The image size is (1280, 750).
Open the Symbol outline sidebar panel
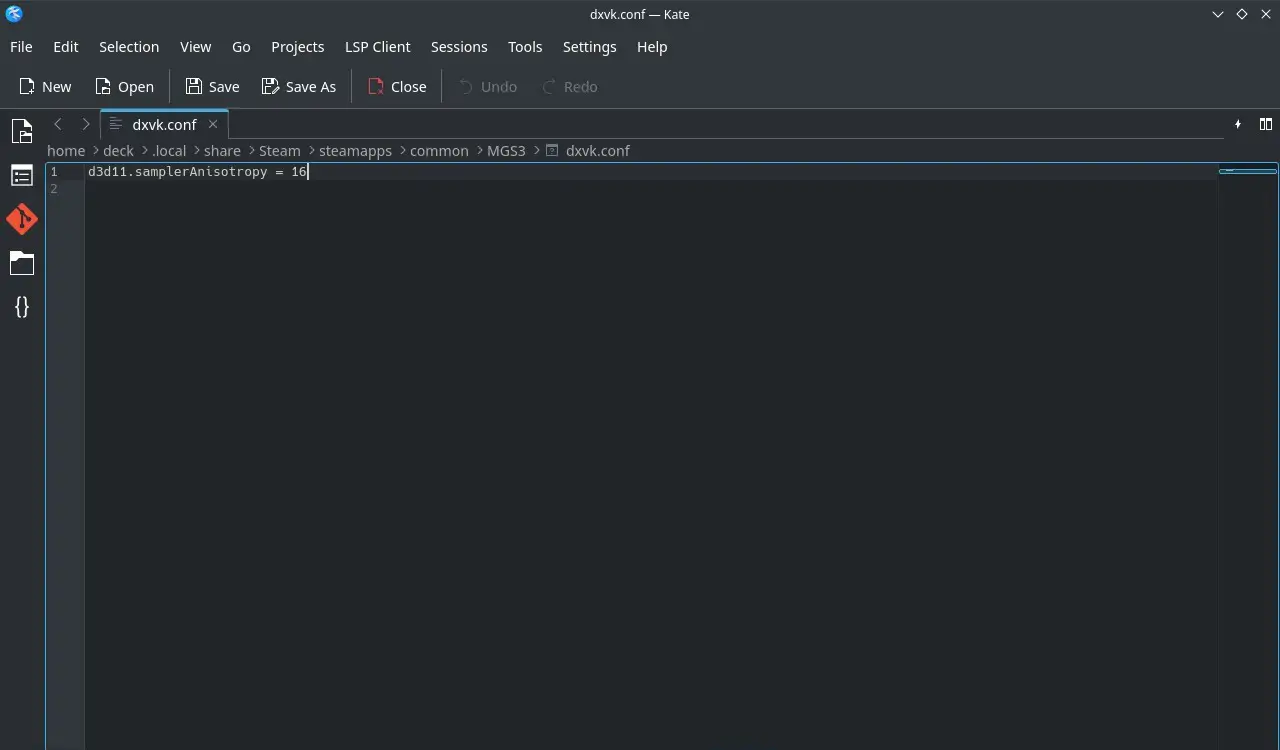[22, 176]
